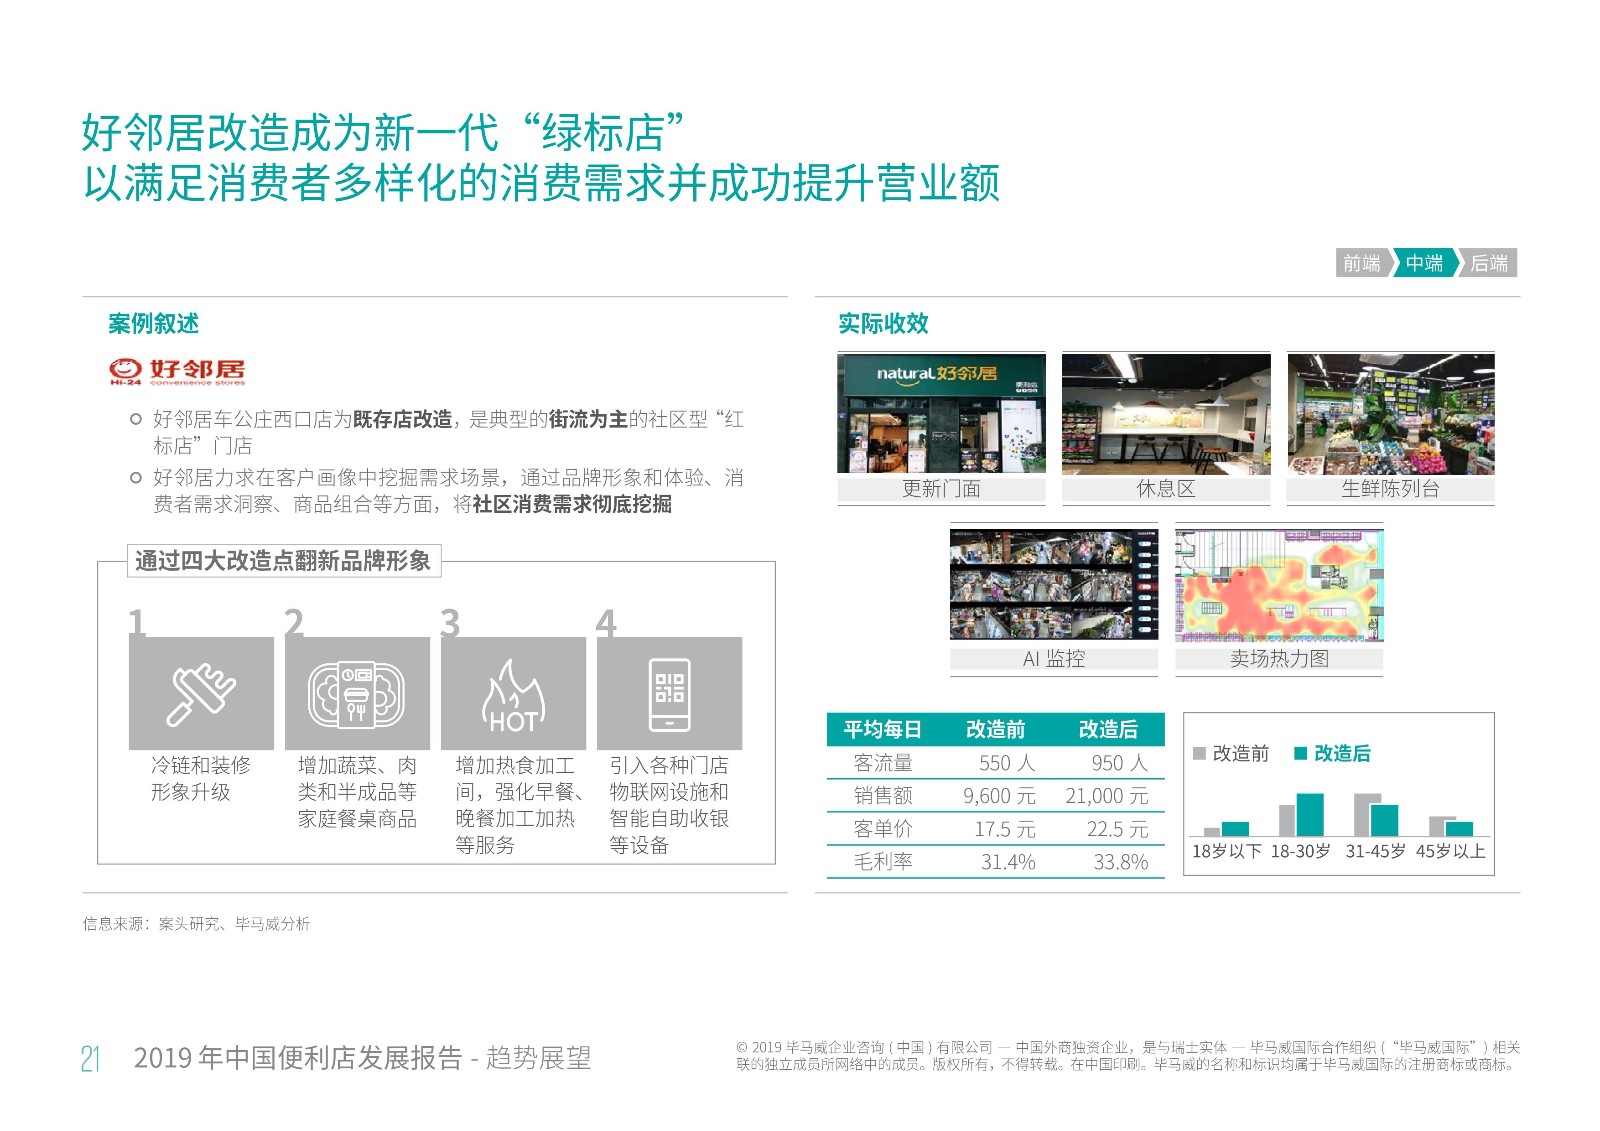Image resolution: width=1600 pixels, height=1131 pixels.
Task: Click the paint roller renovation icon
Action: click(x=201, y=694)
